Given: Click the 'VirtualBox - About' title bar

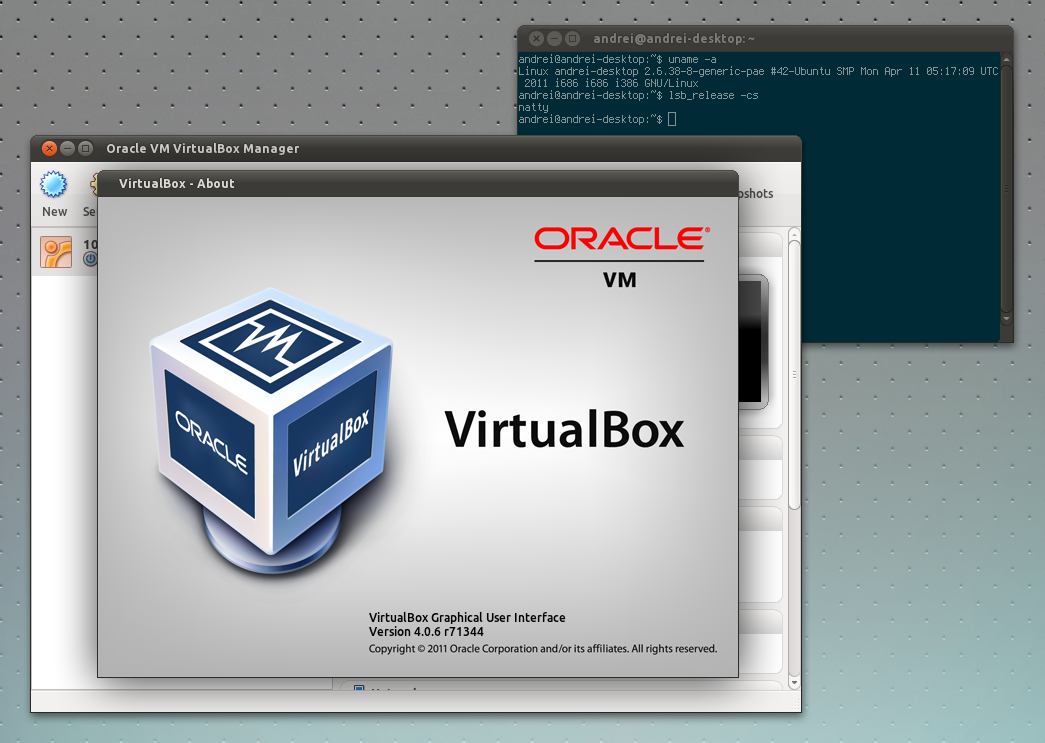Looking at the screenshot, I should pos(418,183).
